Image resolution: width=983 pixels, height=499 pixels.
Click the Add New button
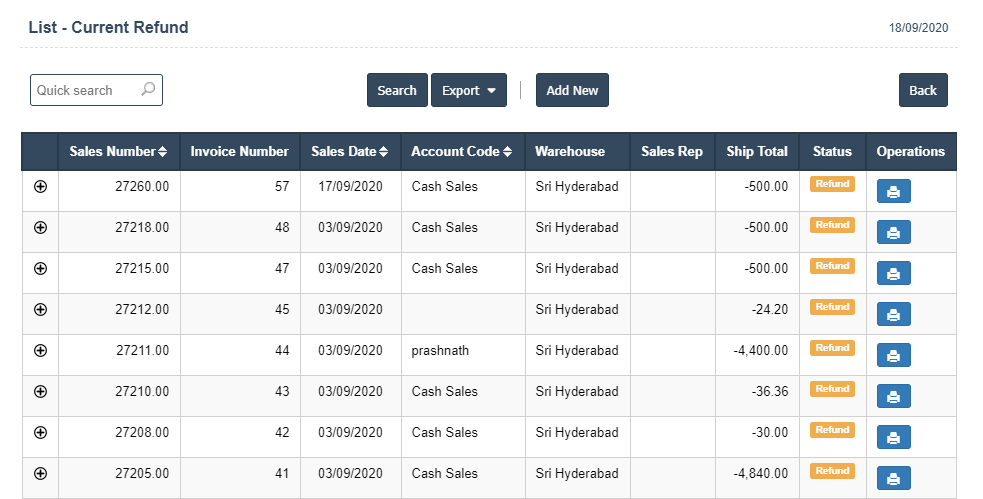[572, 90]
